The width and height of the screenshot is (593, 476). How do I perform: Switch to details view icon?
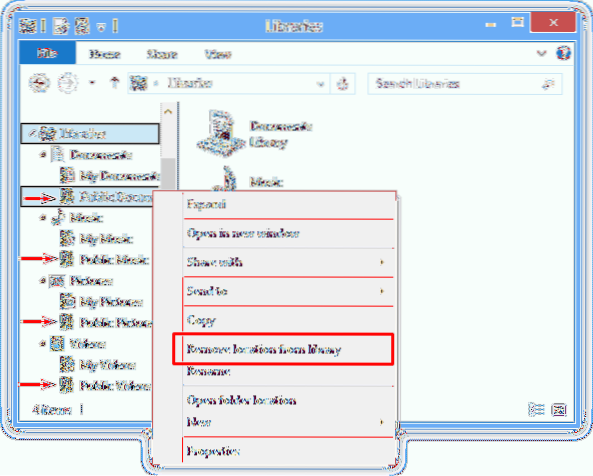pos(536,409)
